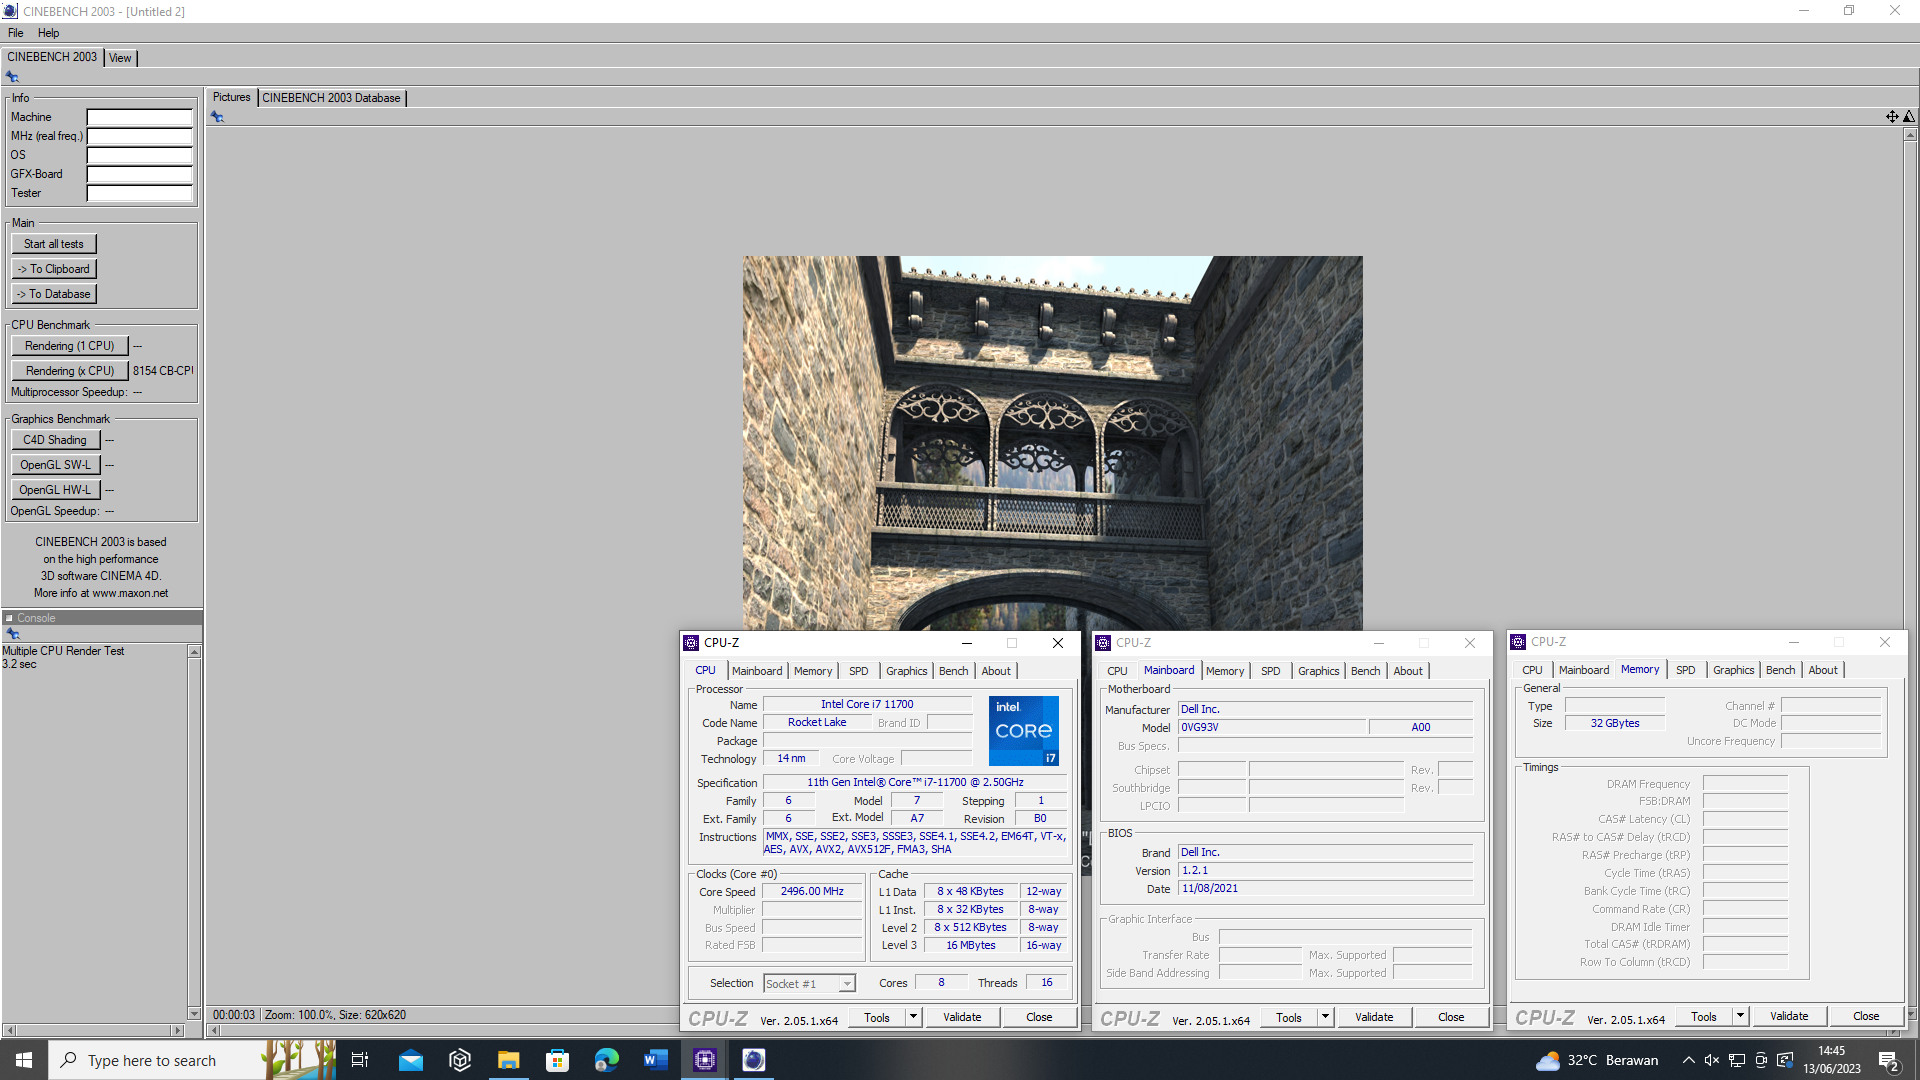1920x1080 pixels.
Task: Open the File menu
Action: click(15, 33)
